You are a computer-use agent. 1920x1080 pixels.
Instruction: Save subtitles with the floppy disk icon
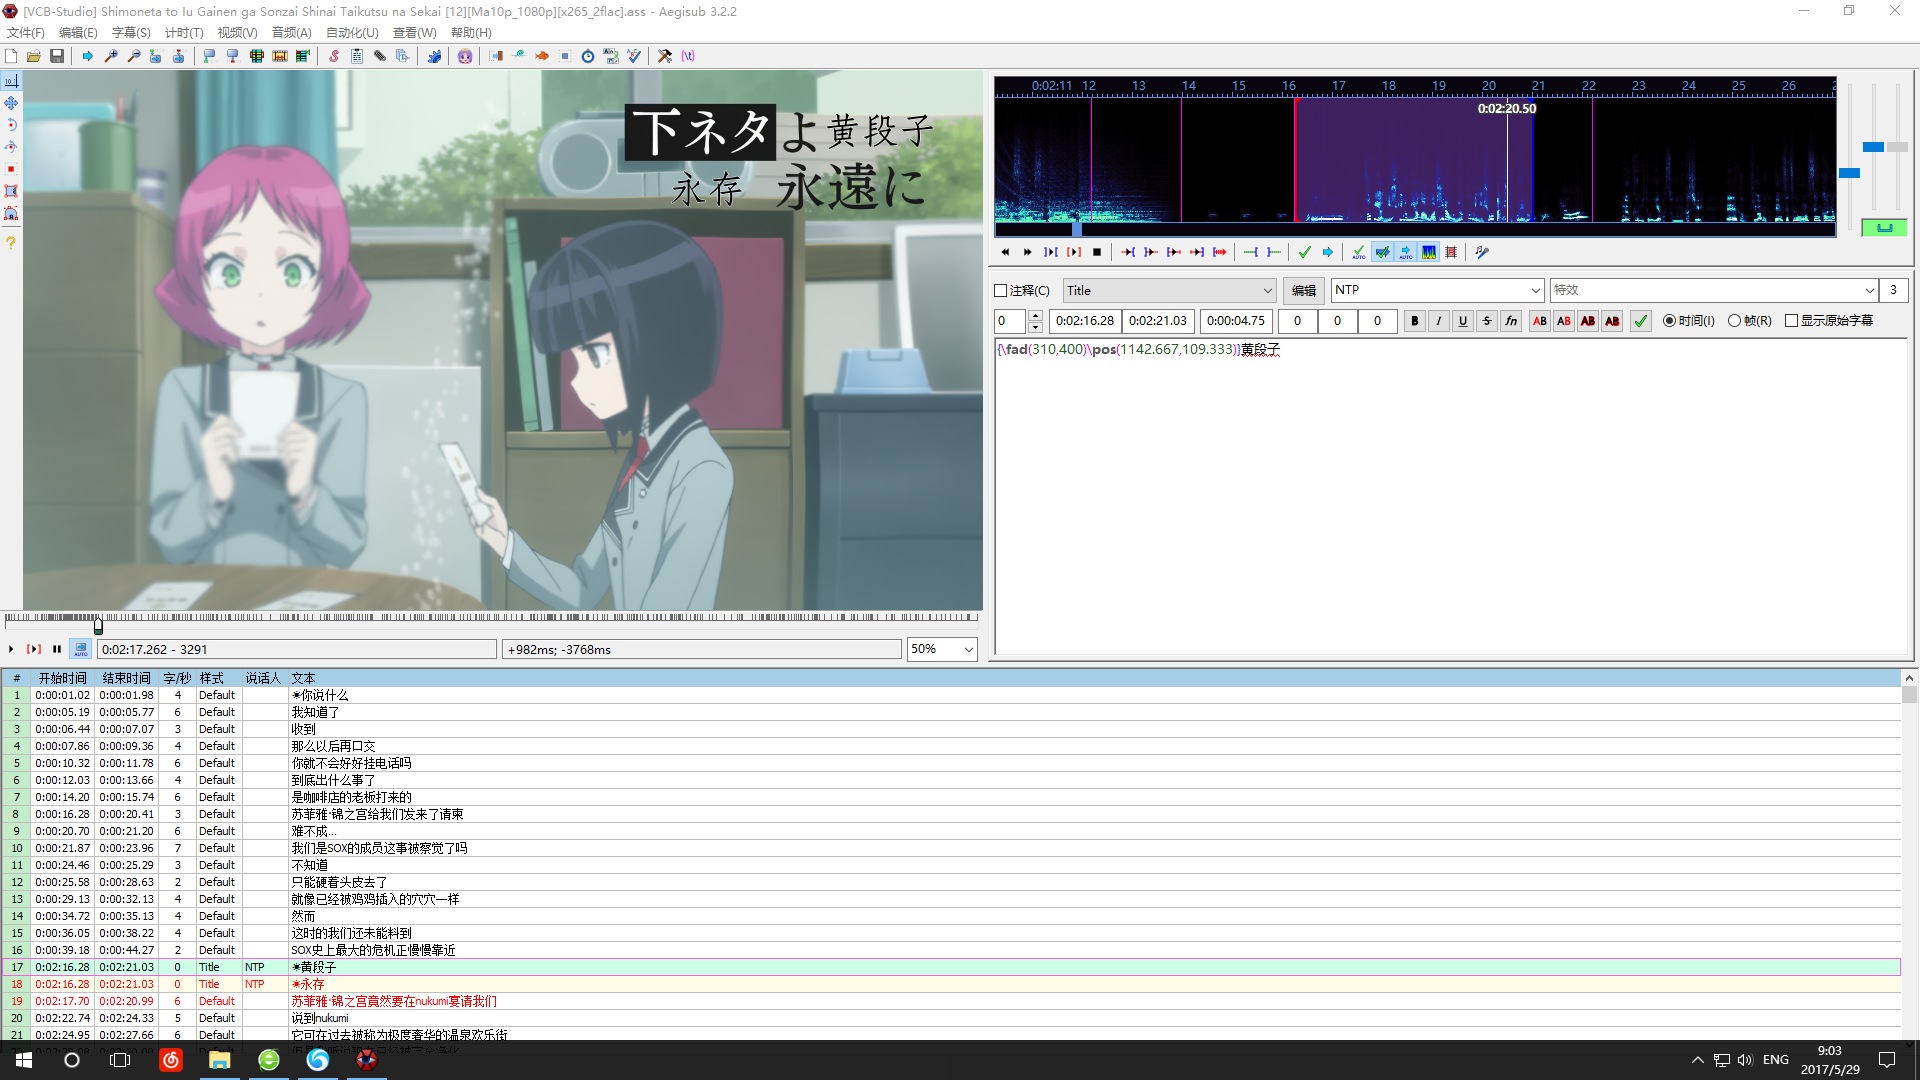(x=57, y=56)
